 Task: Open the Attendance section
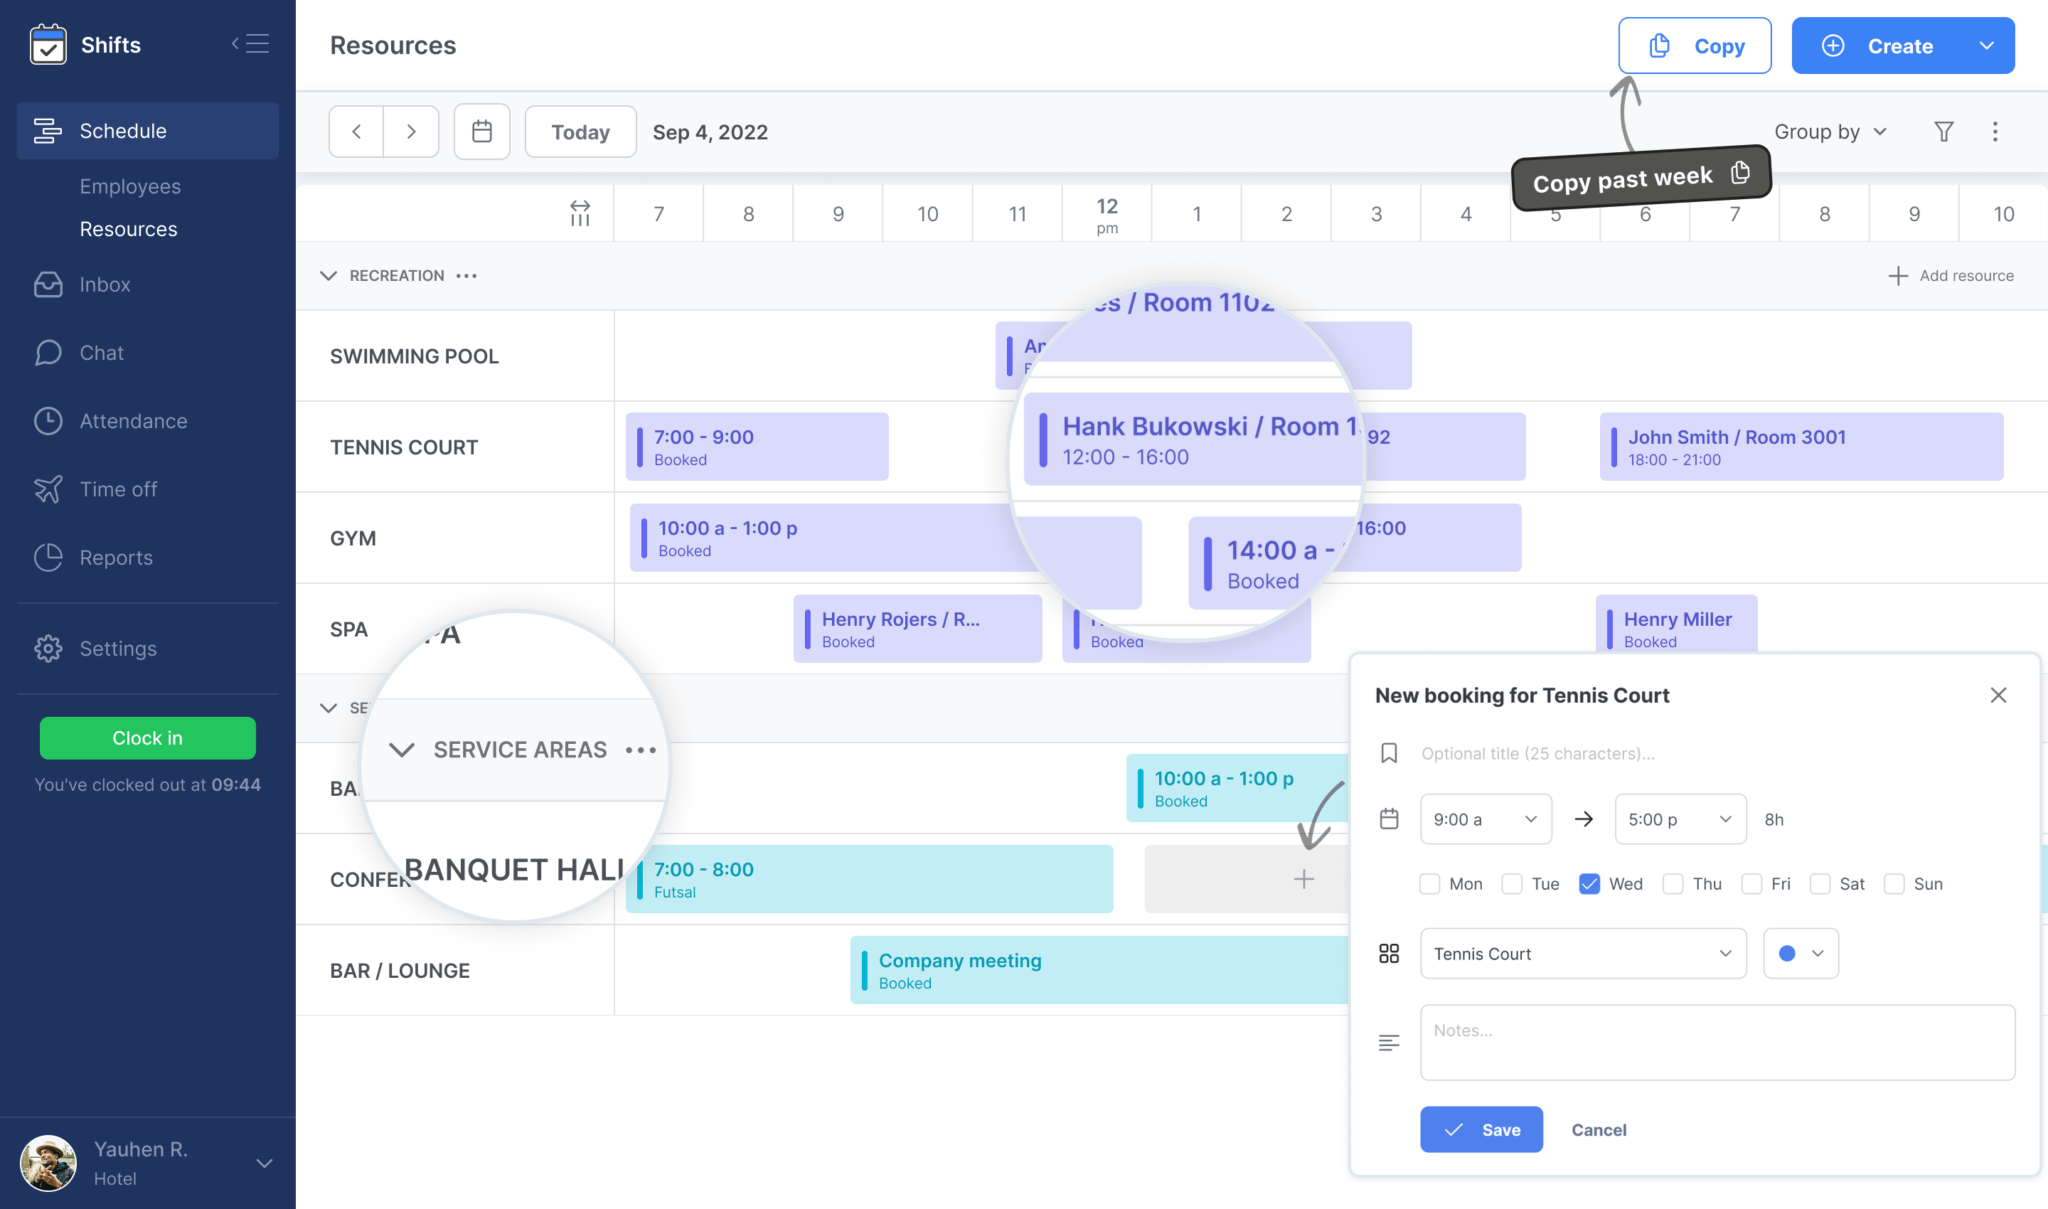[x=132, y=420]
